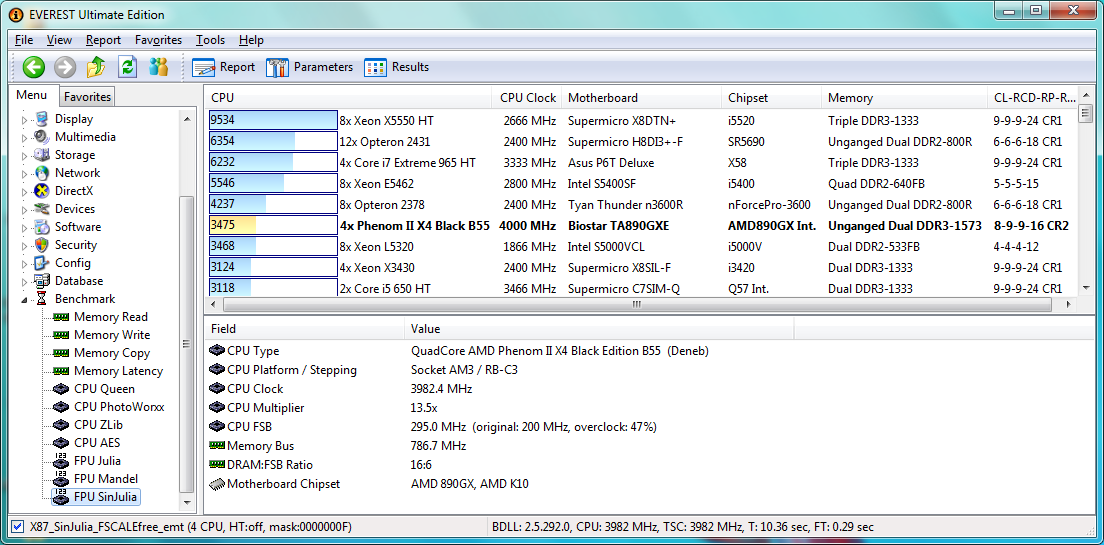Open the Report toolbar button

coord(223,68)
